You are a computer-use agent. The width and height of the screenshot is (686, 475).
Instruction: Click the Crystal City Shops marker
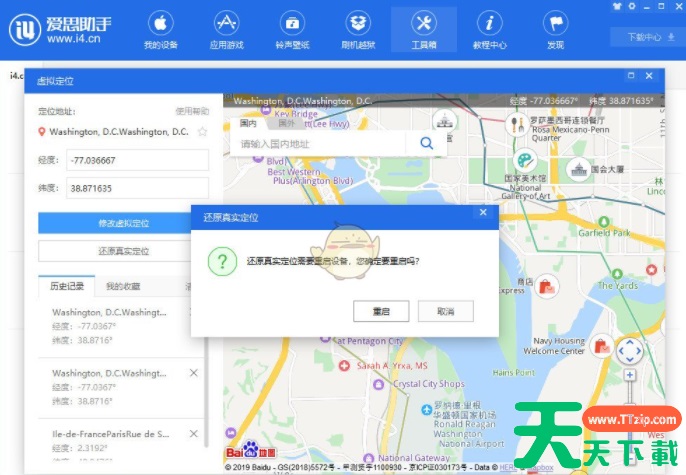[378, 384]
